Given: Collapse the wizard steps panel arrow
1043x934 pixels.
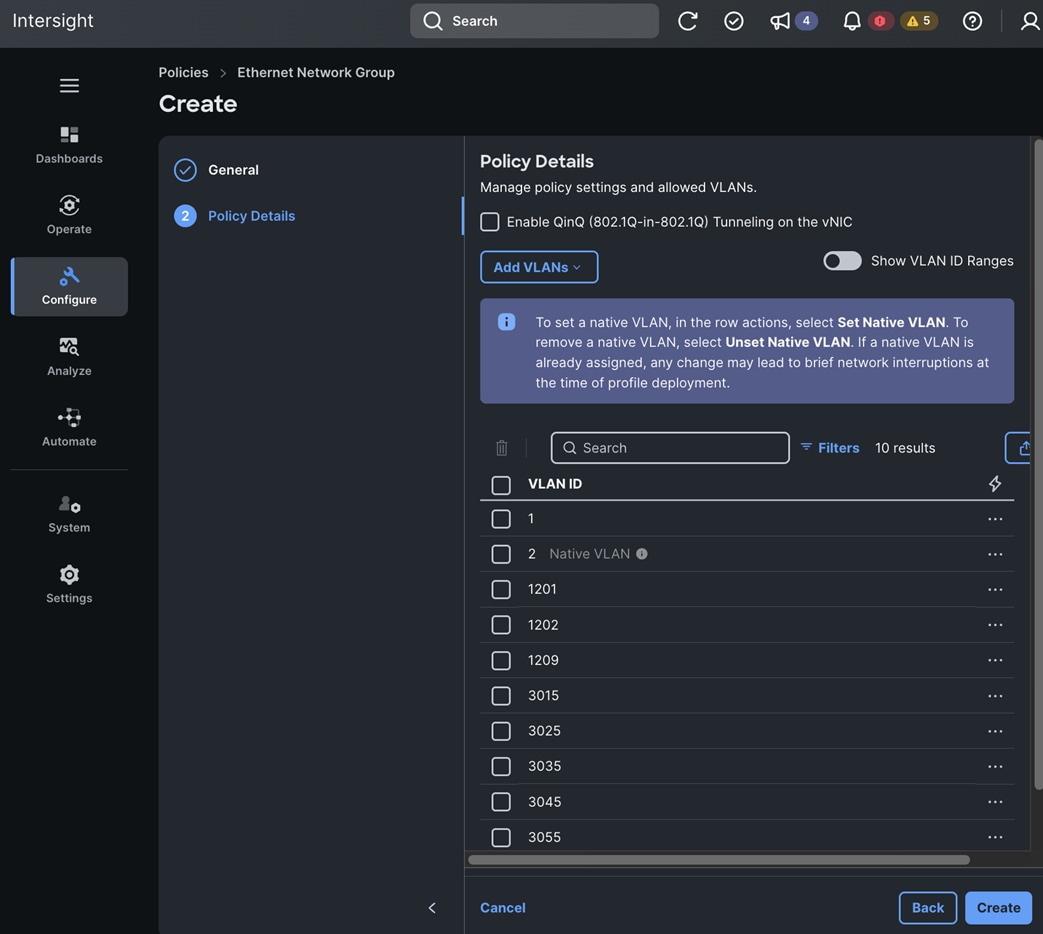Looking at the screenshot, I should [432, 907].
